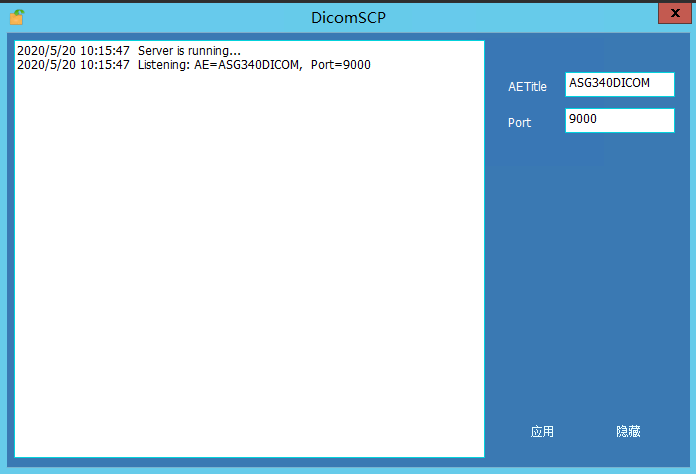696x474 pixels.
Task: Click the Port label text
Action: [x=519, y=123]
